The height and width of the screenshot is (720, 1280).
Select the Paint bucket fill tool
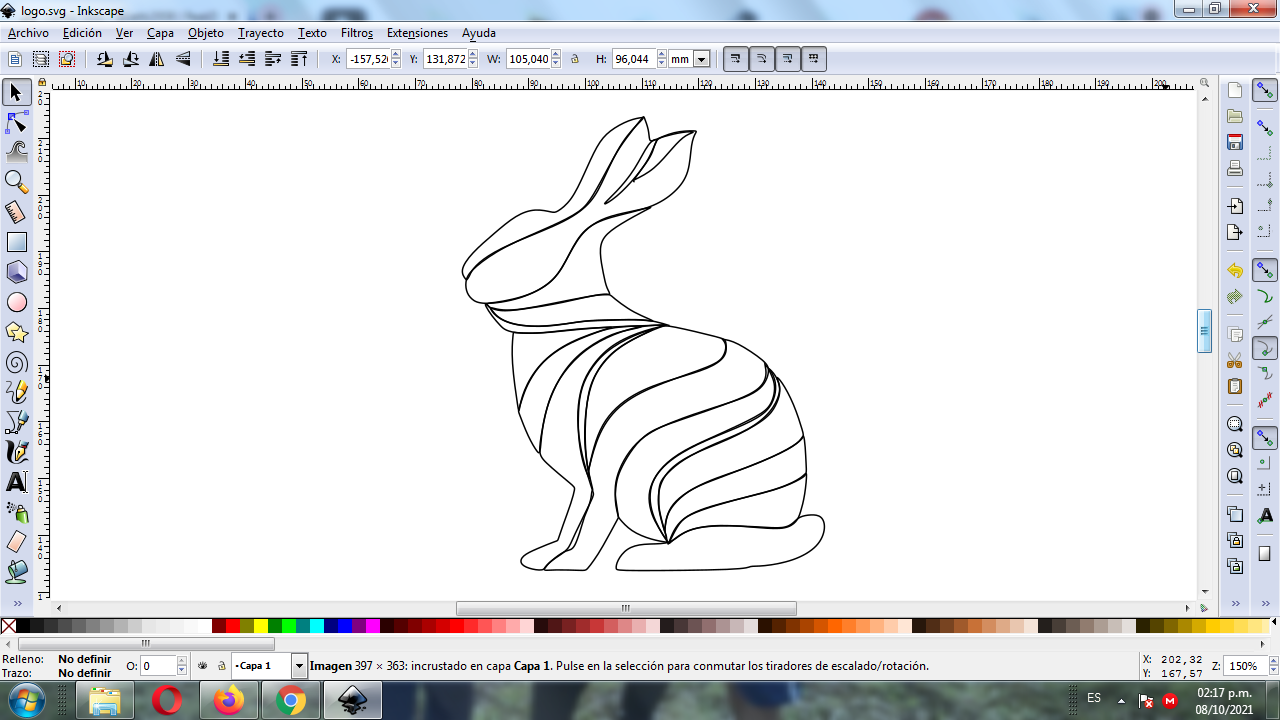tap(16, 572)
